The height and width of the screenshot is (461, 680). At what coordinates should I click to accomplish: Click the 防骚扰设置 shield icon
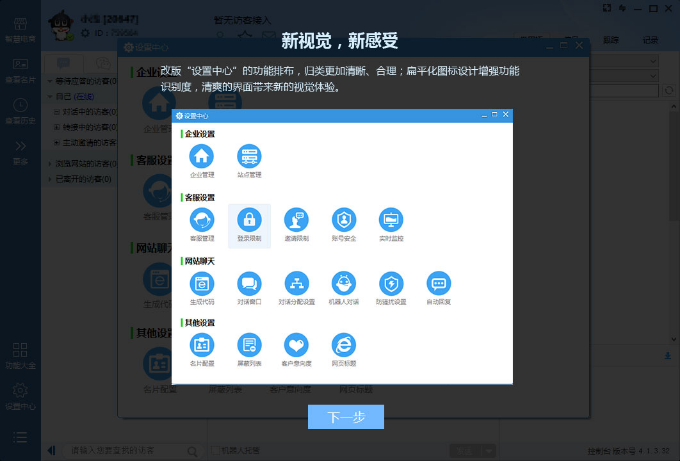point(391,282)
